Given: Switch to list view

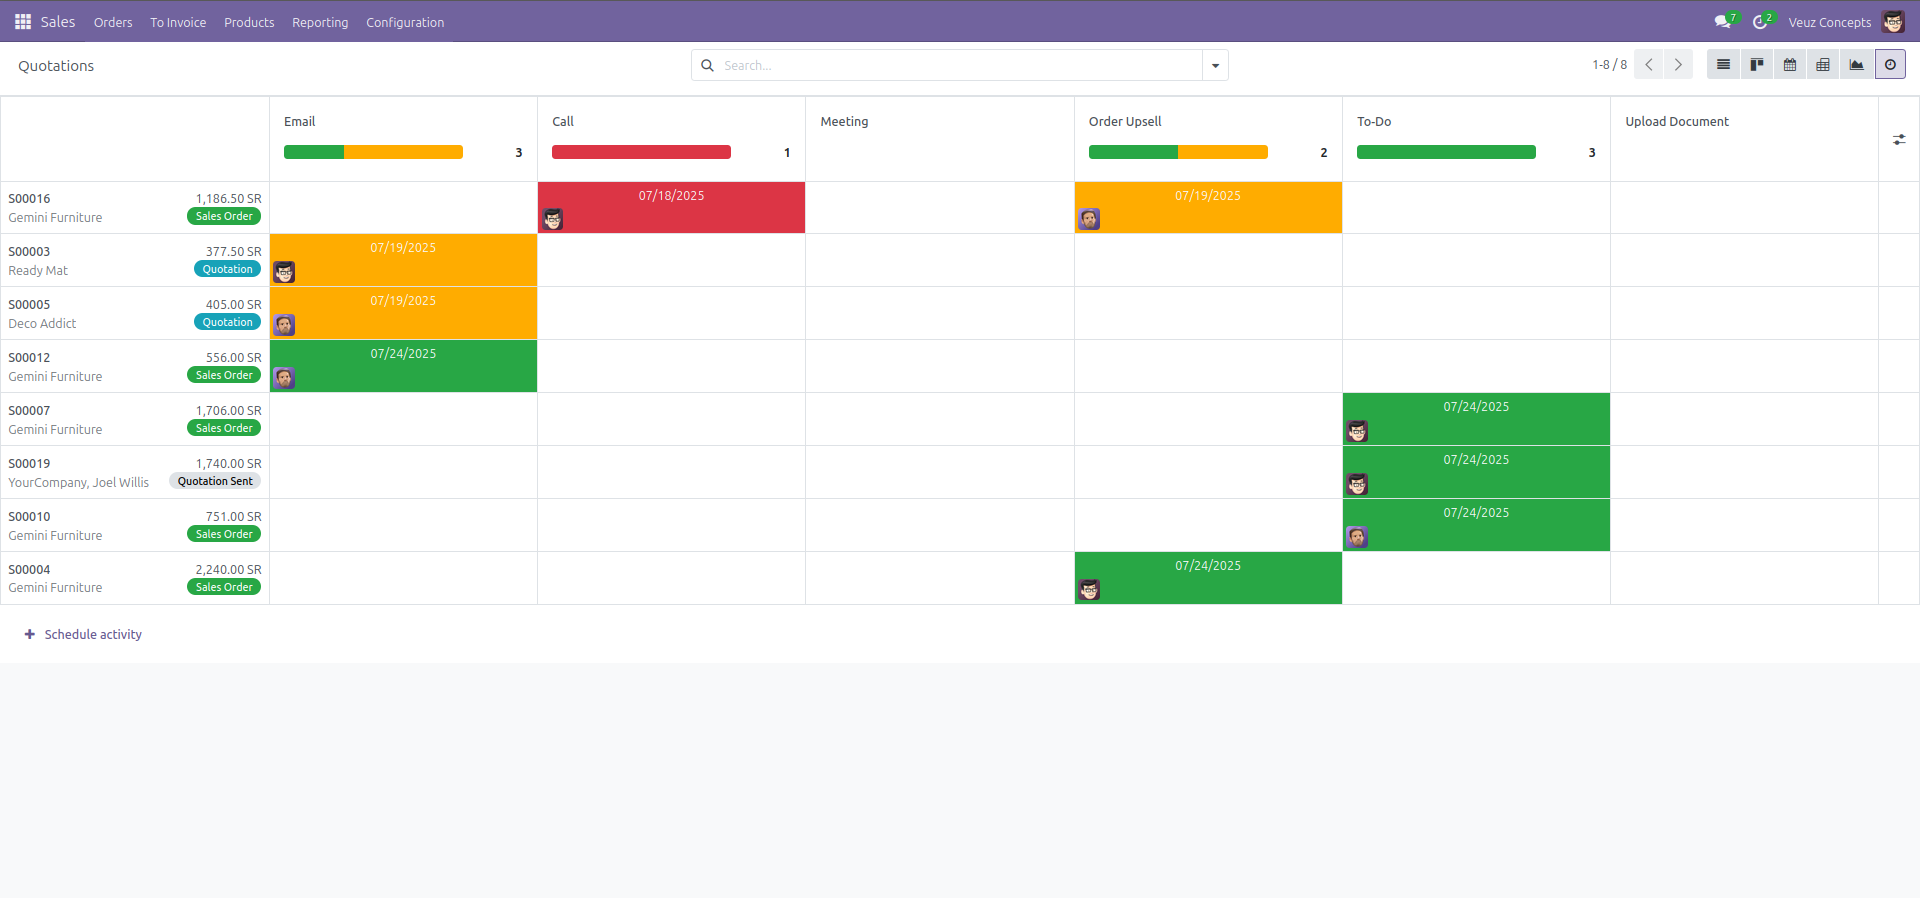Looking at the screenshot, I should (x=1723, y=65).
